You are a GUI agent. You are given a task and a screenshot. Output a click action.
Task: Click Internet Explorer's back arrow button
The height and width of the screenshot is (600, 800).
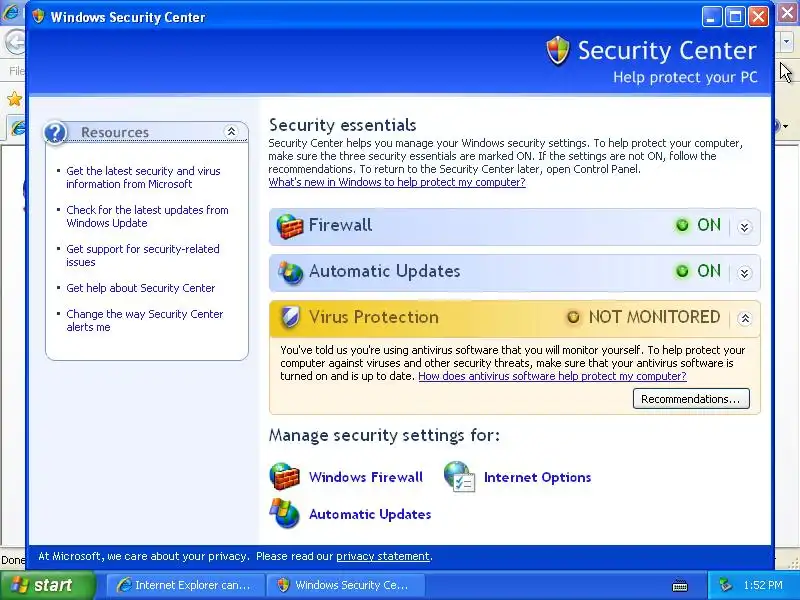(x=15, y=42)
